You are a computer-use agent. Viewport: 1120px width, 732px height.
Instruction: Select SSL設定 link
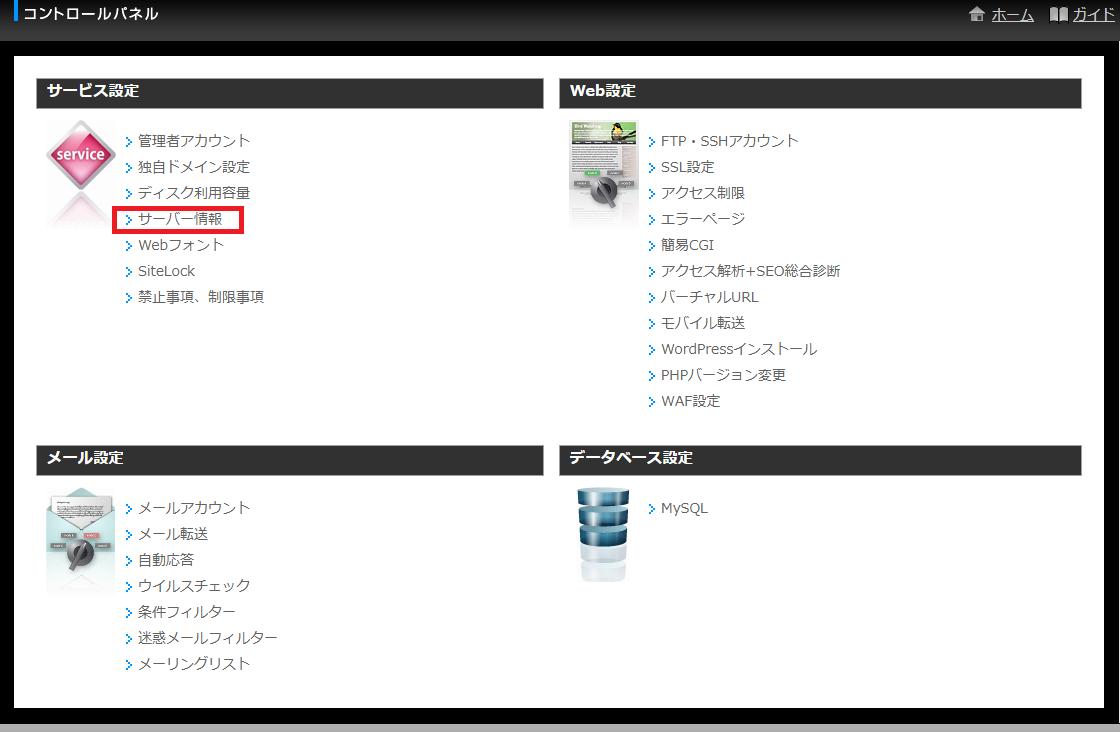(688, 167)
